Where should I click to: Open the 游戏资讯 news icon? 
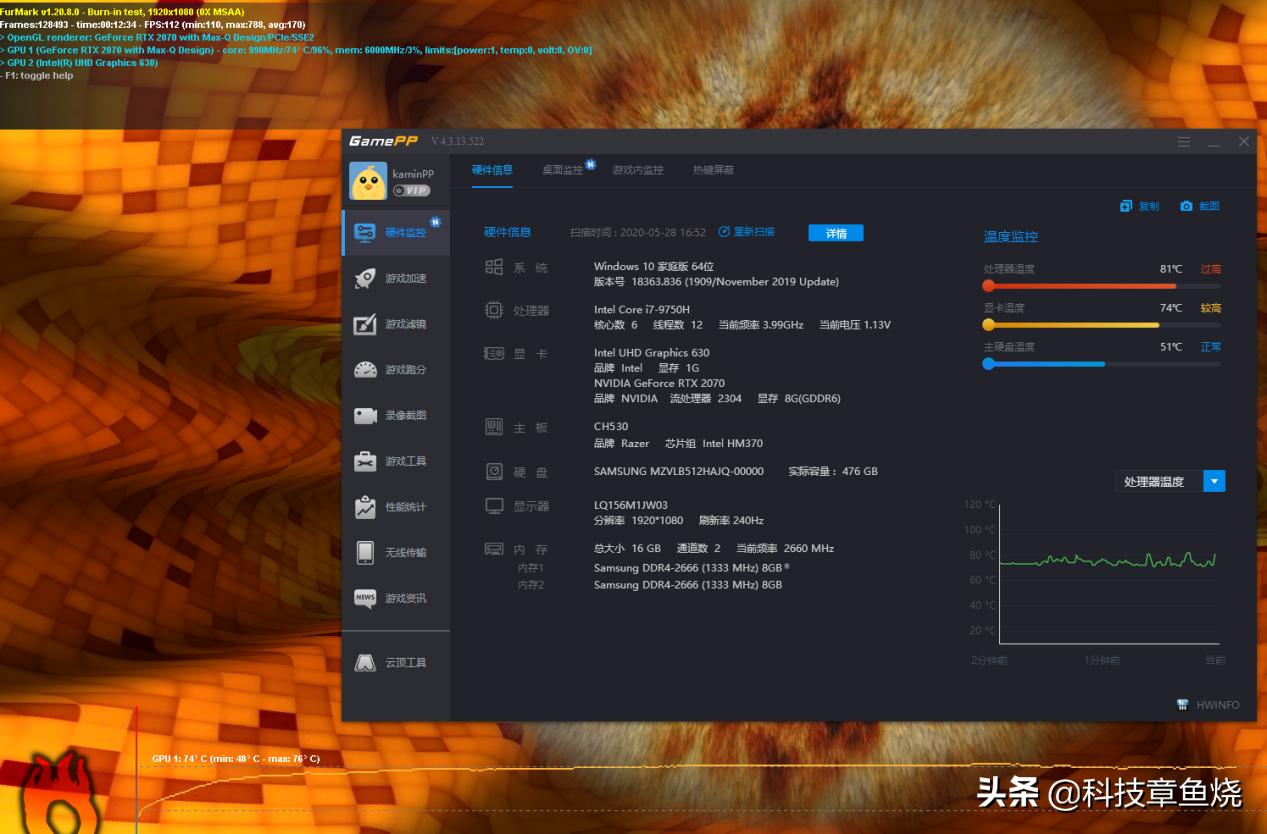(365, 598)
